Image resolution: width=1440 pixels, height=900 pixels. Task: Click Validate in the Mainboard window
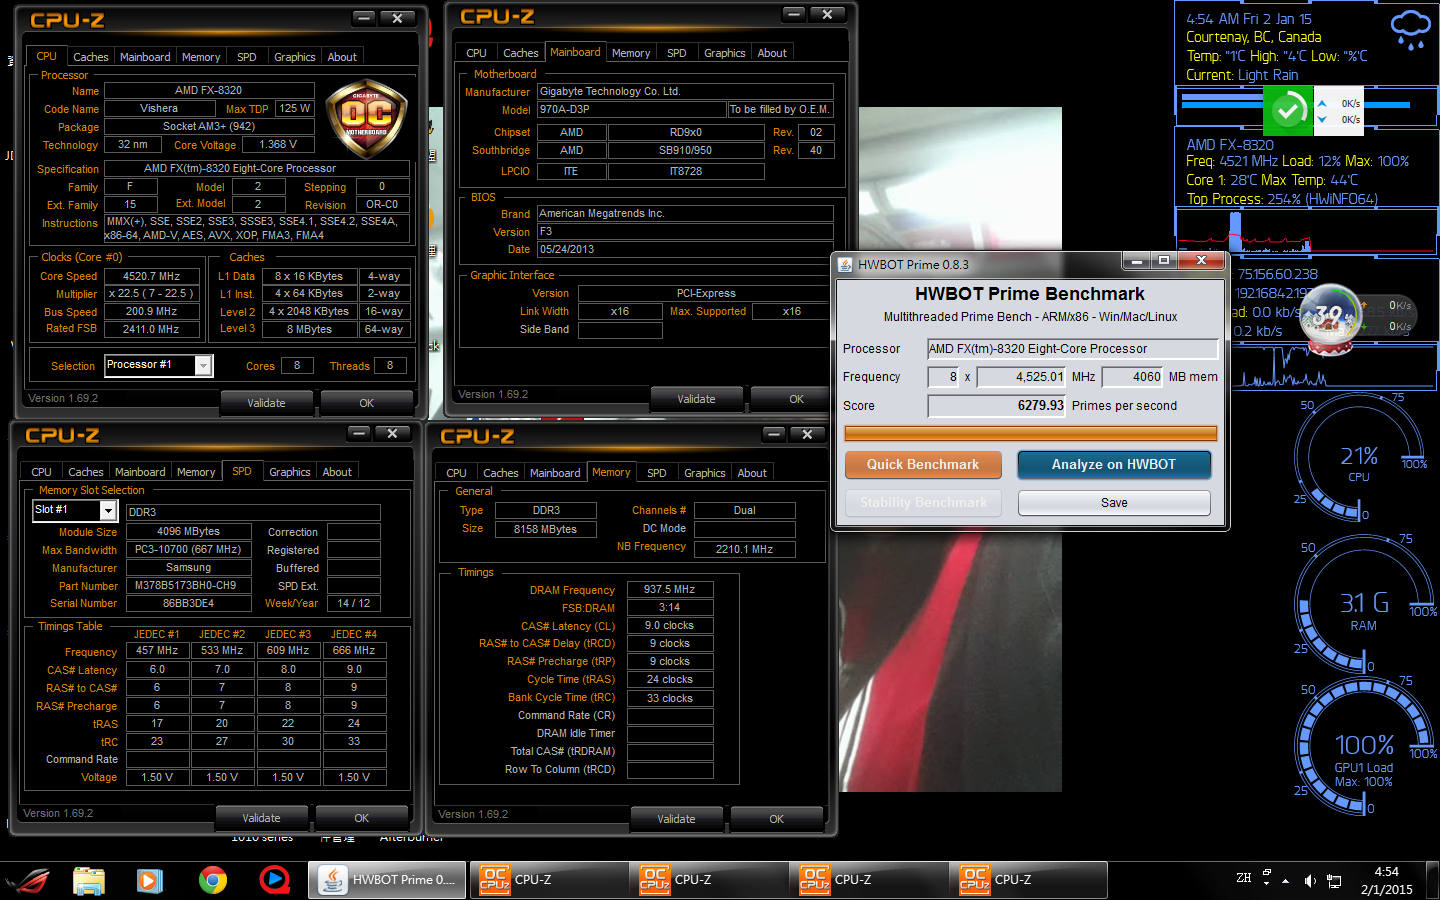point(696,399)
